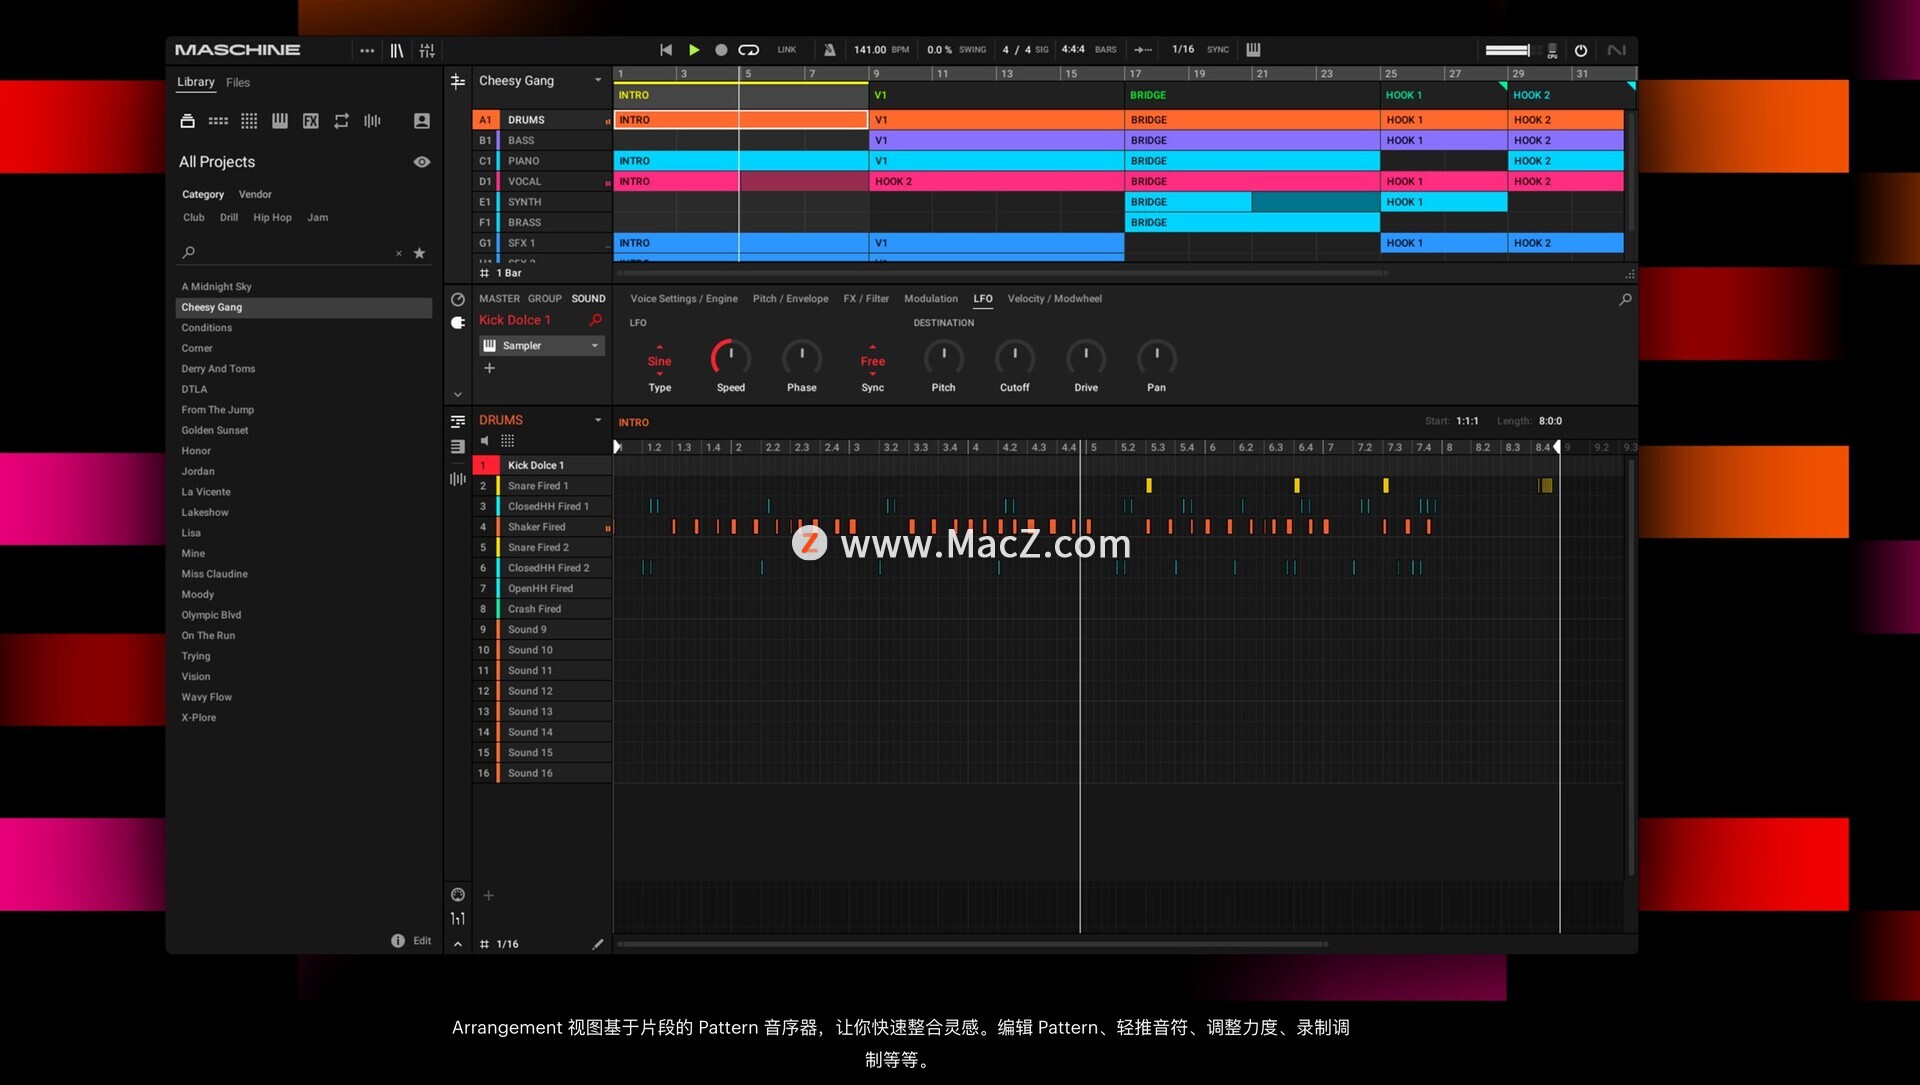This screenshot has width=1920, height=1085.
Task: Toggle loop mode in the transport
Action: [749, 50]
